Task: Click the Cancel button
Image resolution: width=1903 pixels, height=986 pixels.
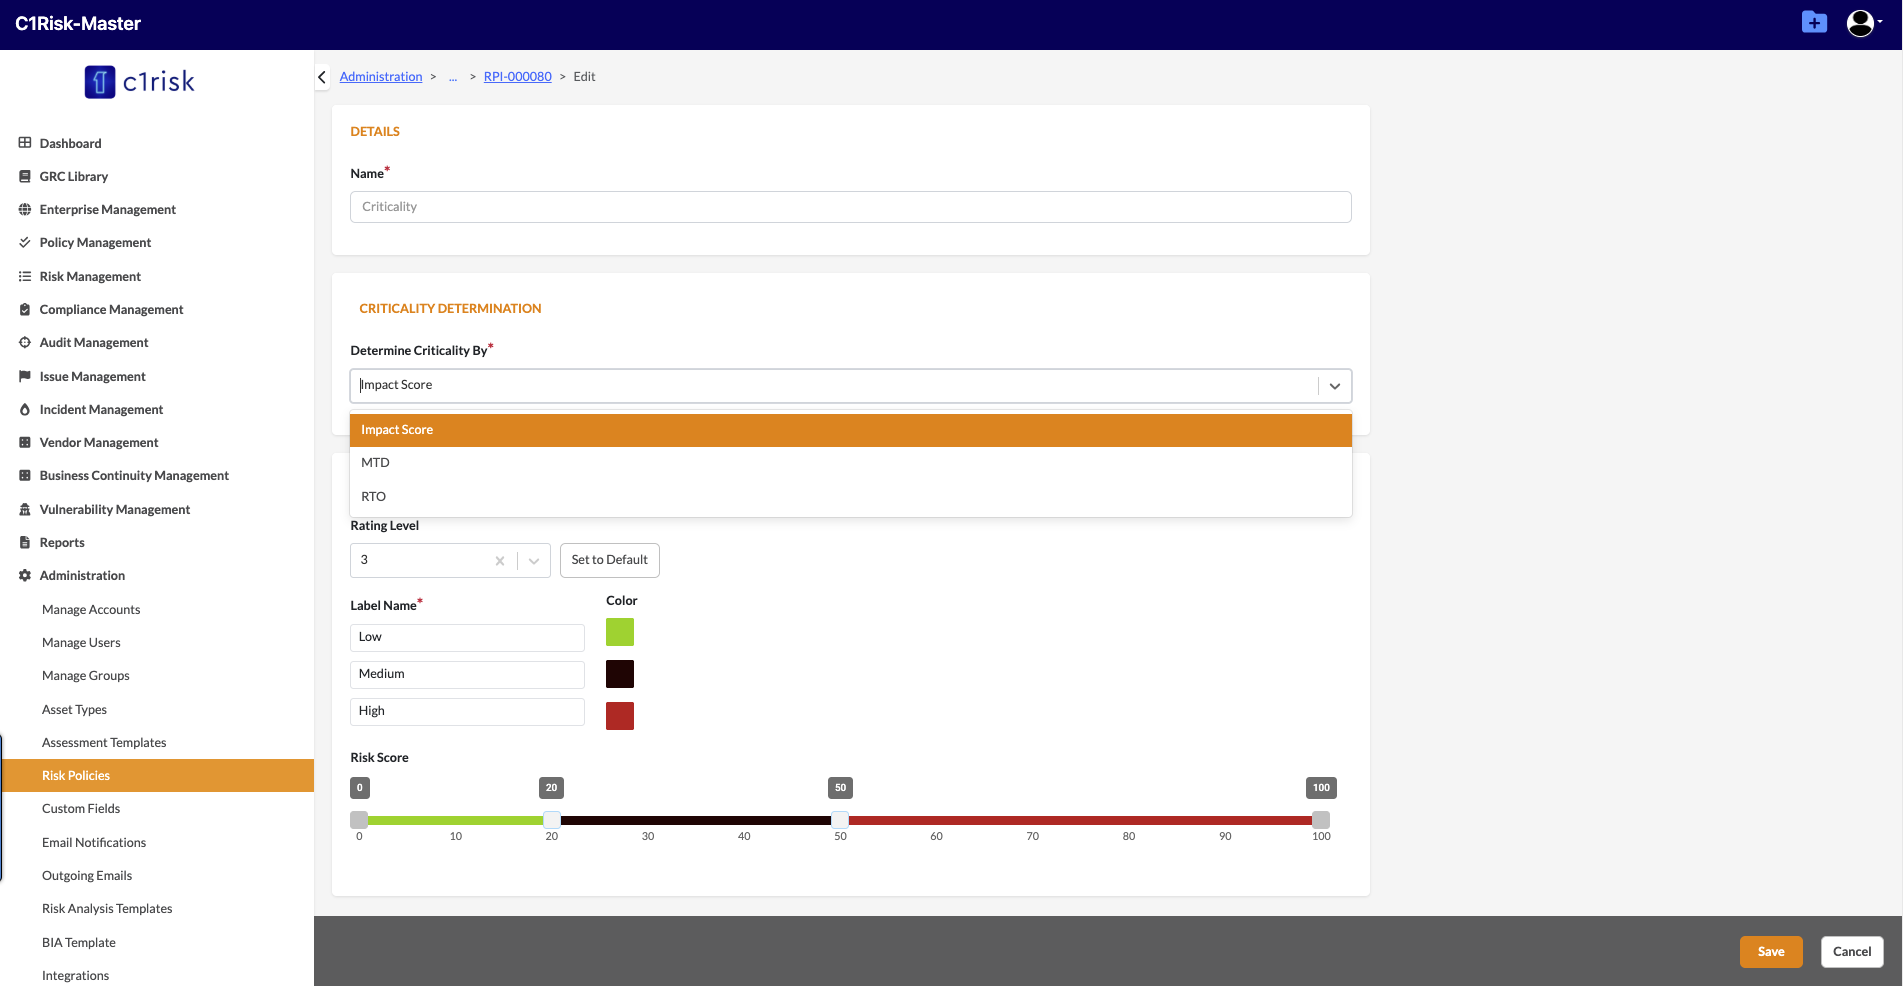Action: [x=1852, y=951]
